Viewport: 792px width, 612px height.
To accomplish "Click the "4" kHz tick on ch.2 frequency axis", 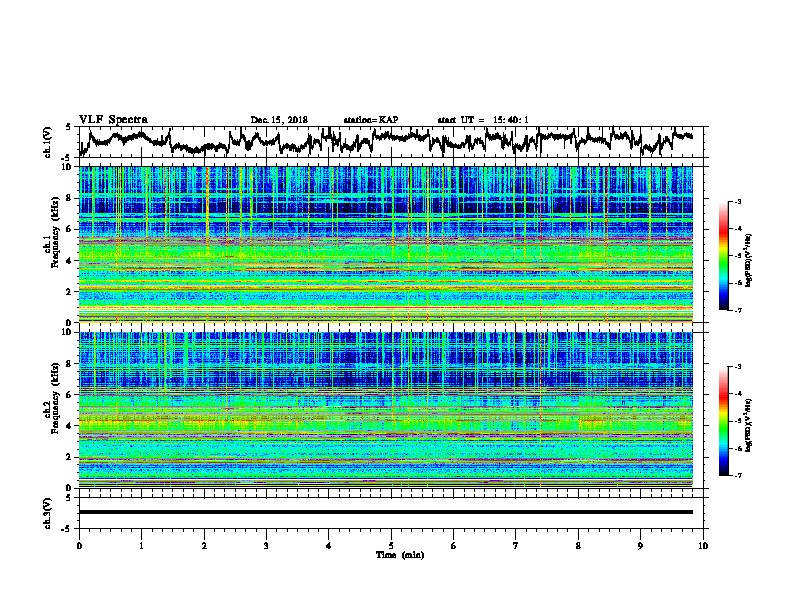I will [x=71, y=426].
